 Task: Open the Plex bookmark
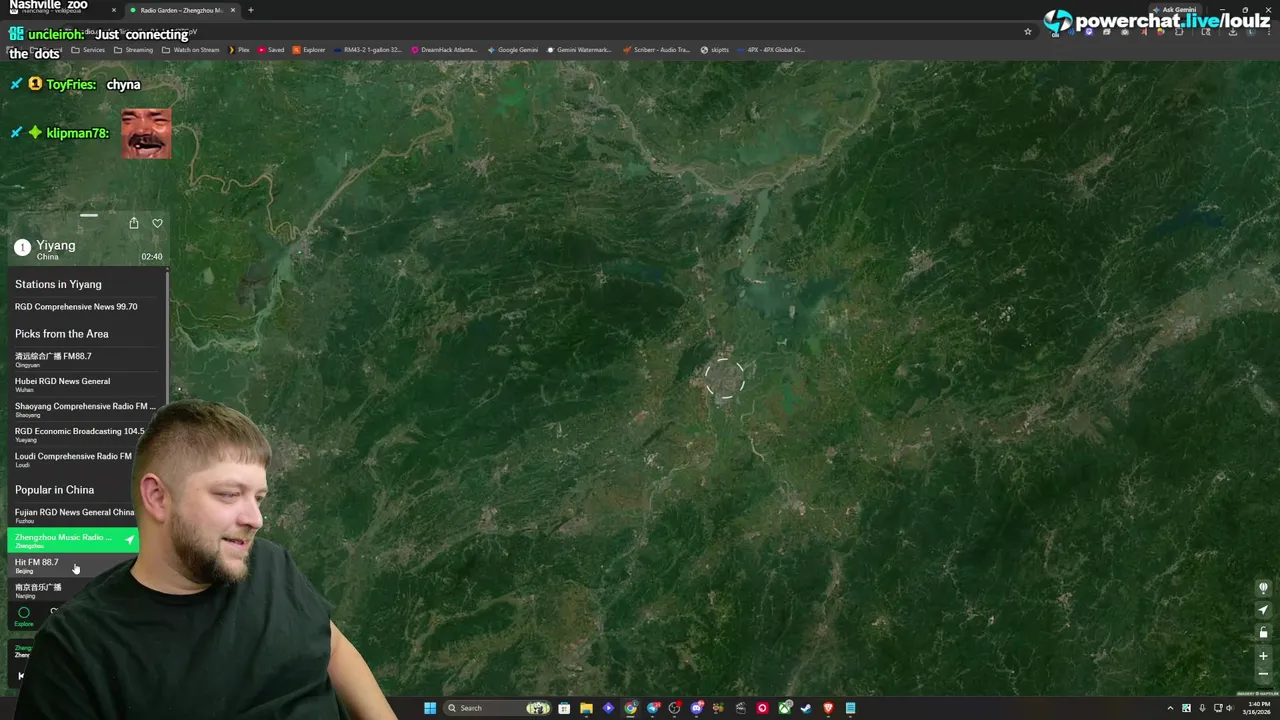pos(239,50)
